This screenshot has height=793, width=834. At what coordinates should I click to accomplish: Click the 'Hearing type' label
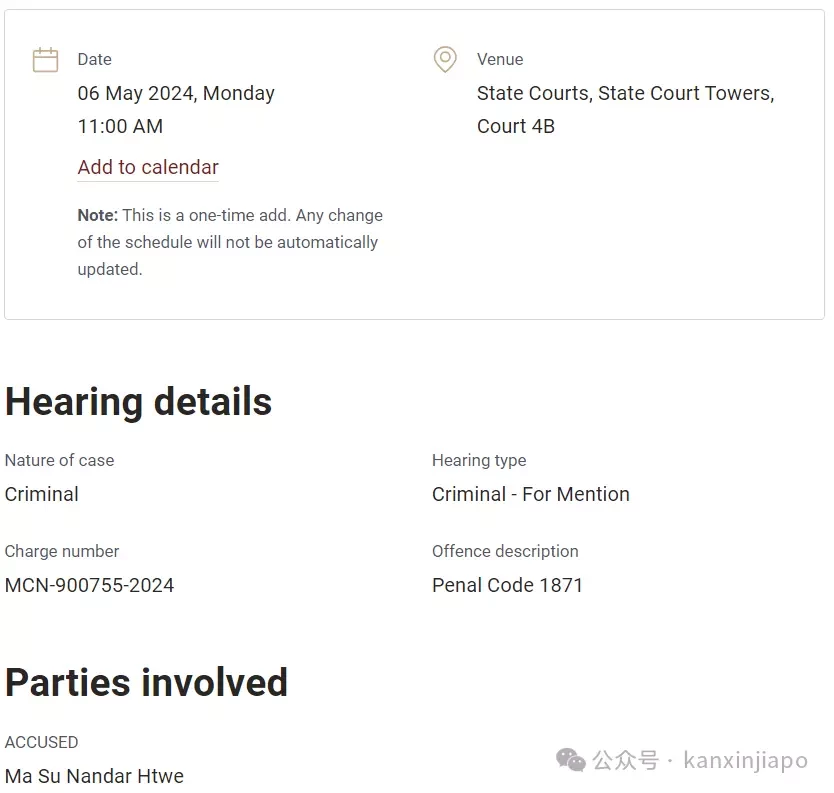pos(479,460)
